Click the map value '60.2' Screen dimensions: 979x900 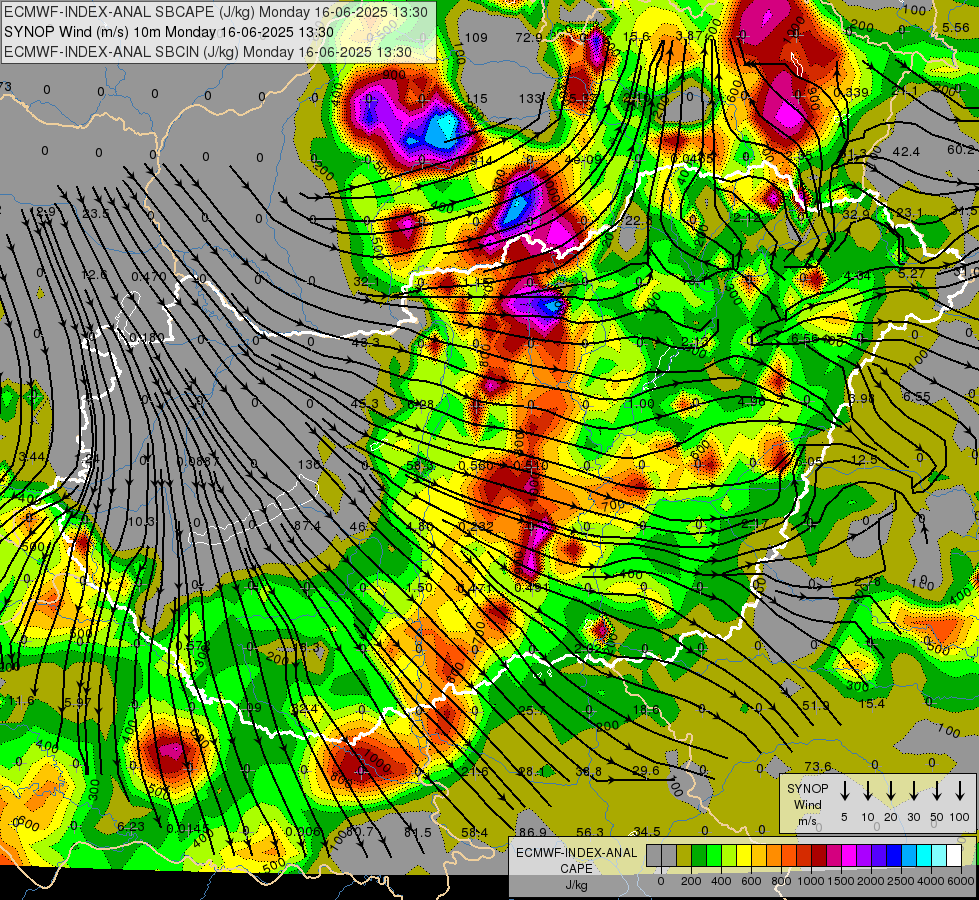[961, 149]
